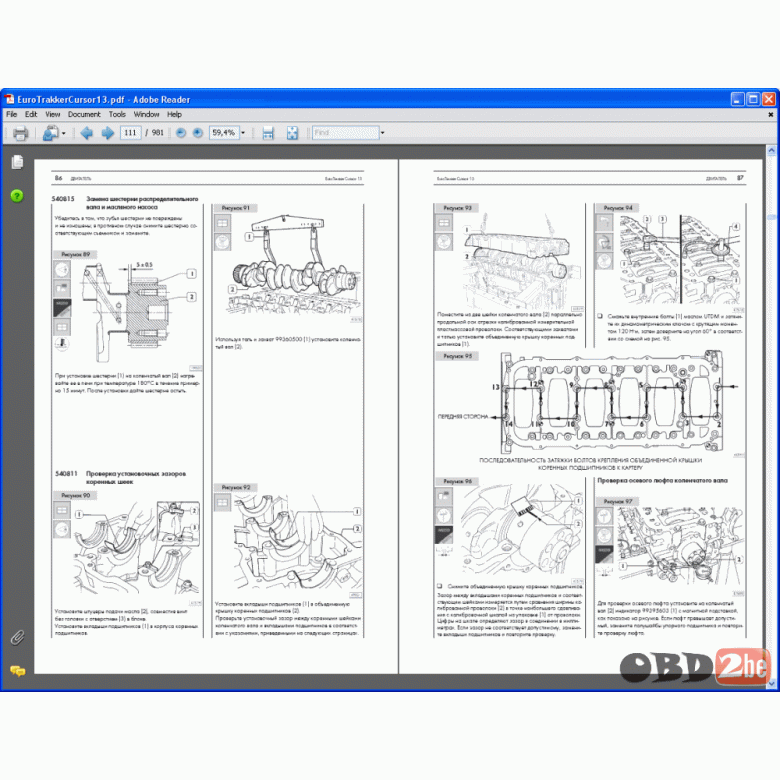Click page number 87 in right page header
This screenshot has width=780, height=780.
tap(740, 178)
